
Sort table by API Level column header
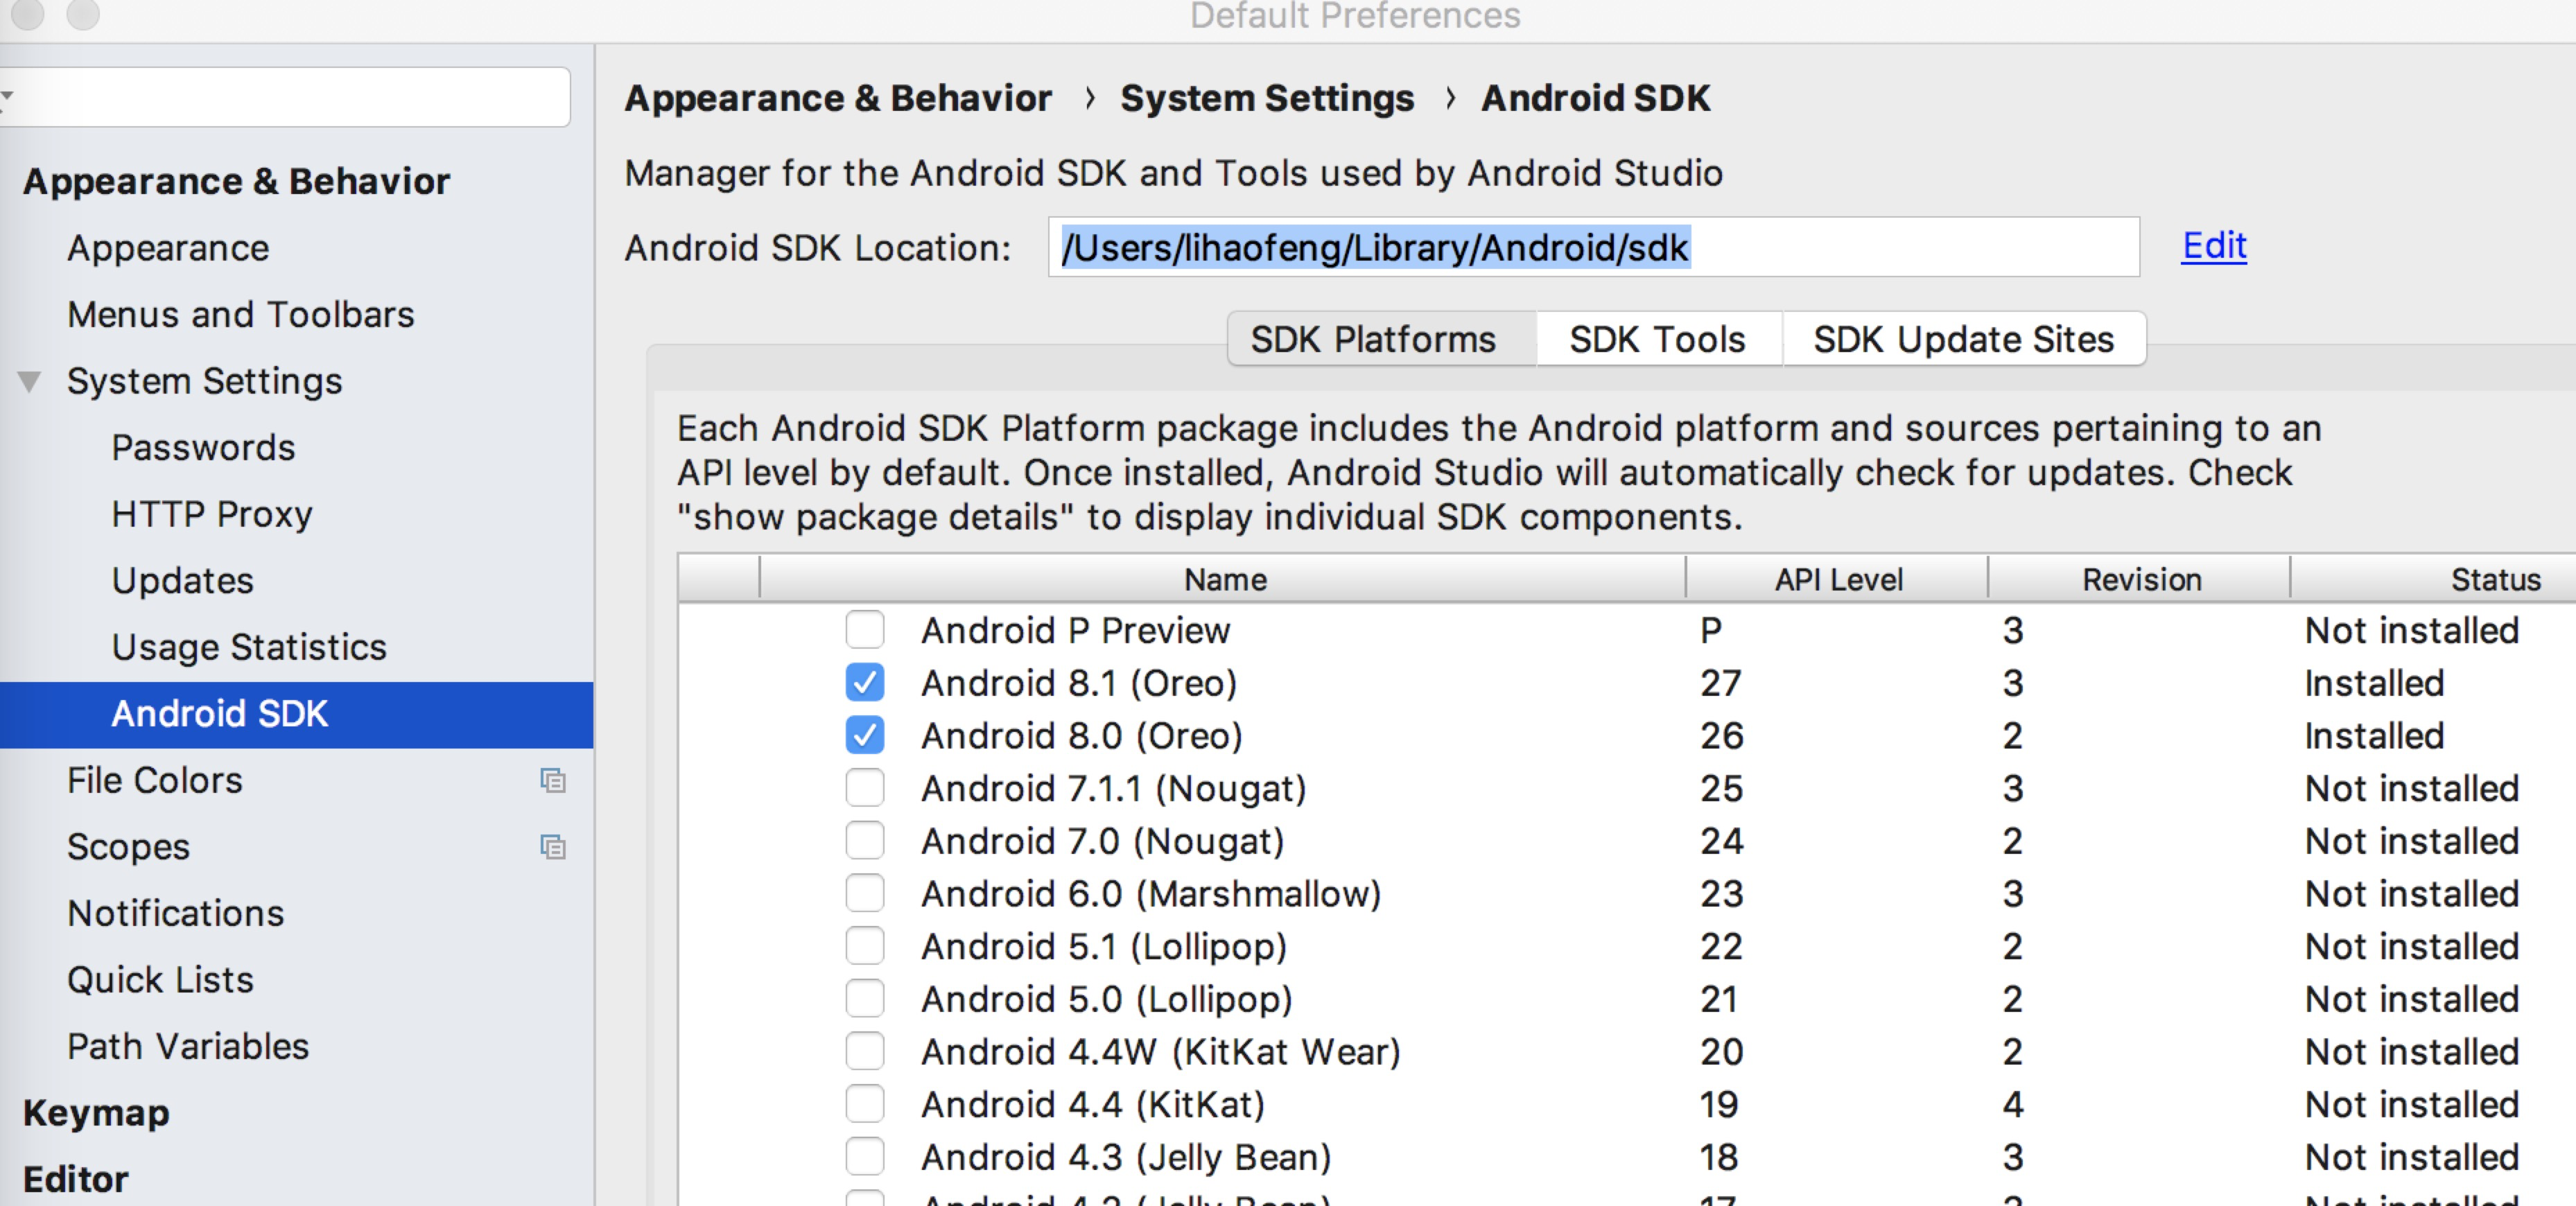pos(1837,579)
